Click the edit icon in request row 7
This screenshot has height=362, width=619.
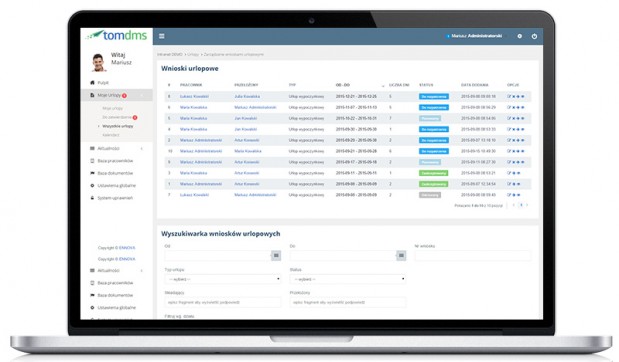click(x=509, y=195)
